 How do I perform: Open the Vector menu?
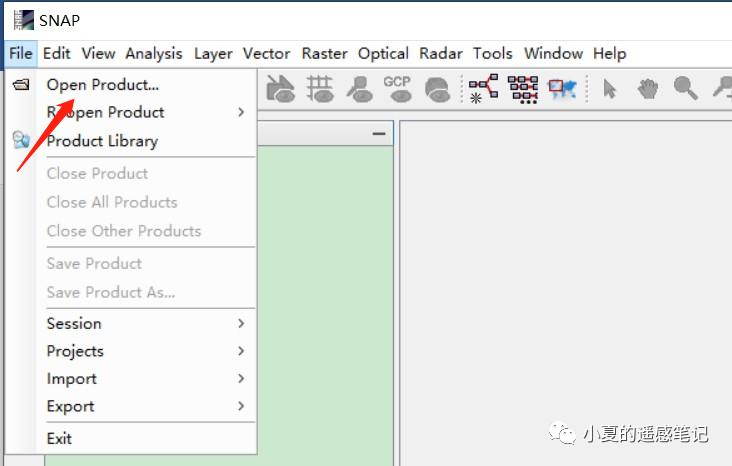267,54
